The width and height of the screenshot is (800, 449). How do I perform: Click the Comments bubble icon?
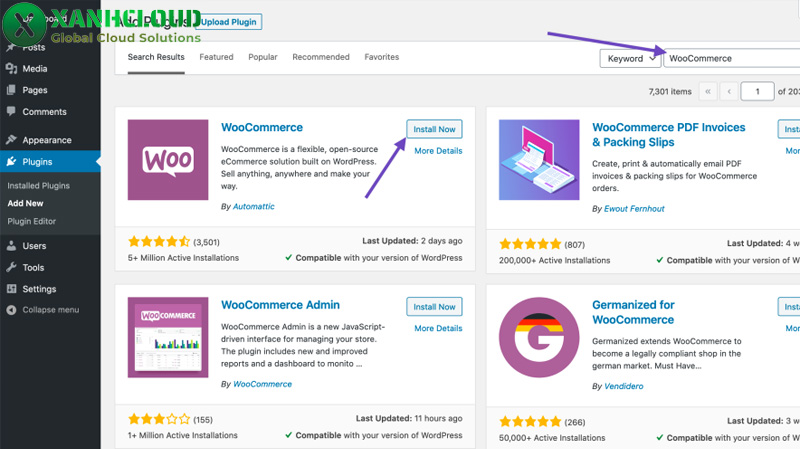[11, 112]
